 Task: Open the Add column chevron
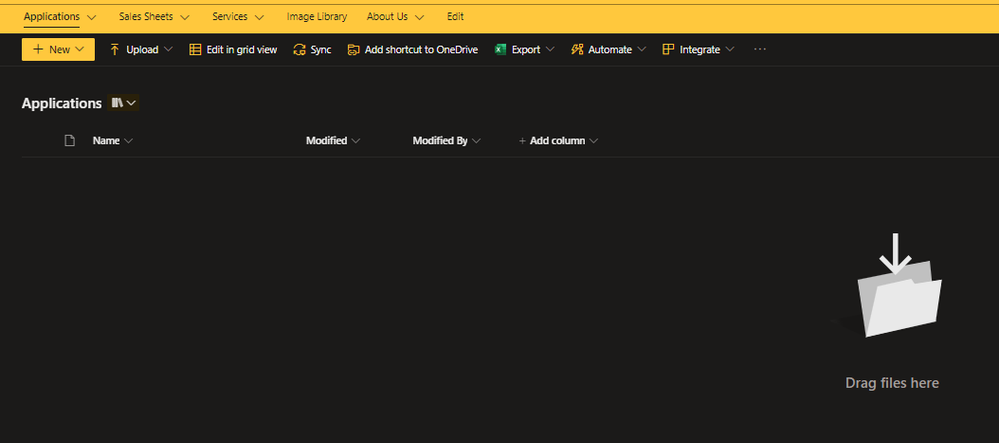(x=594, y=140)
